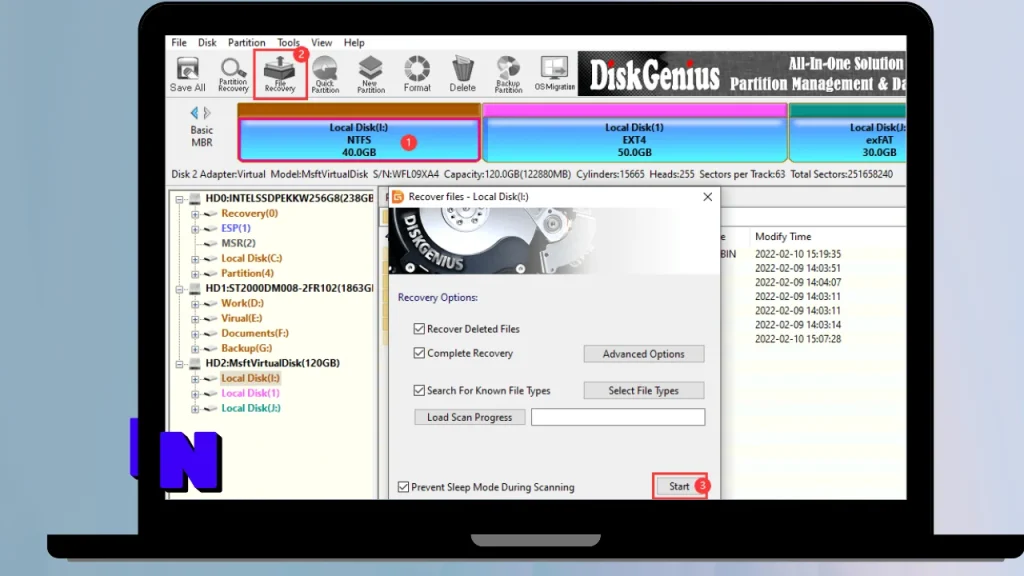Expand the Recovery(0) tree node
The width and height of the screenshot is (1024, 576).
coord(195,214)
